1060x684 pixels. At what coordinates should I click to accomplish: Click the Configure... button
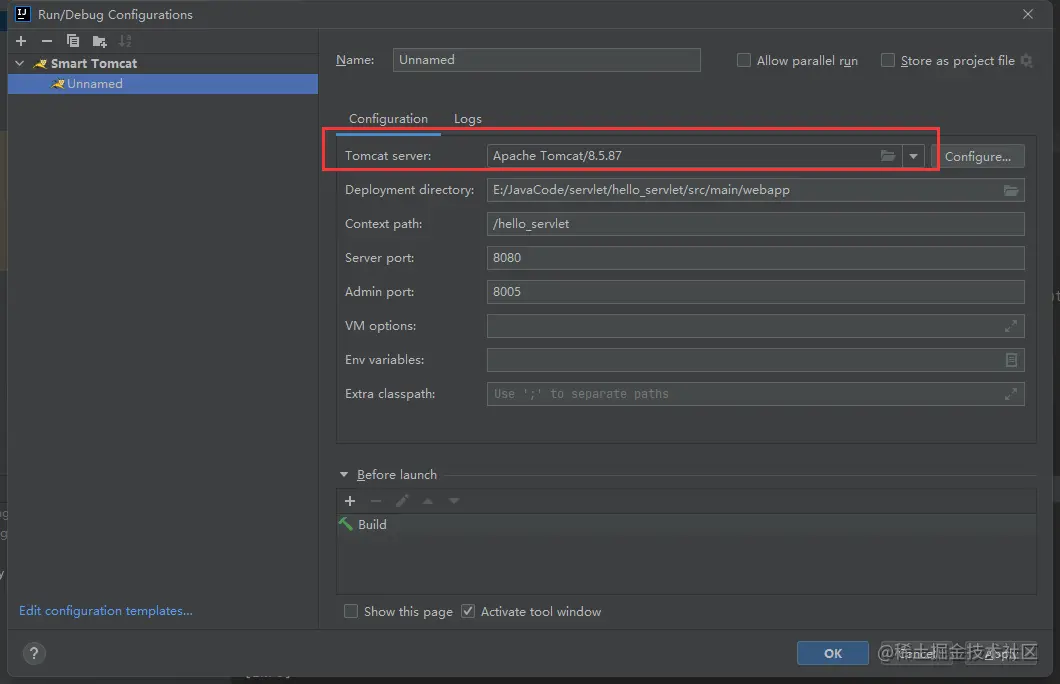point(978,156)
